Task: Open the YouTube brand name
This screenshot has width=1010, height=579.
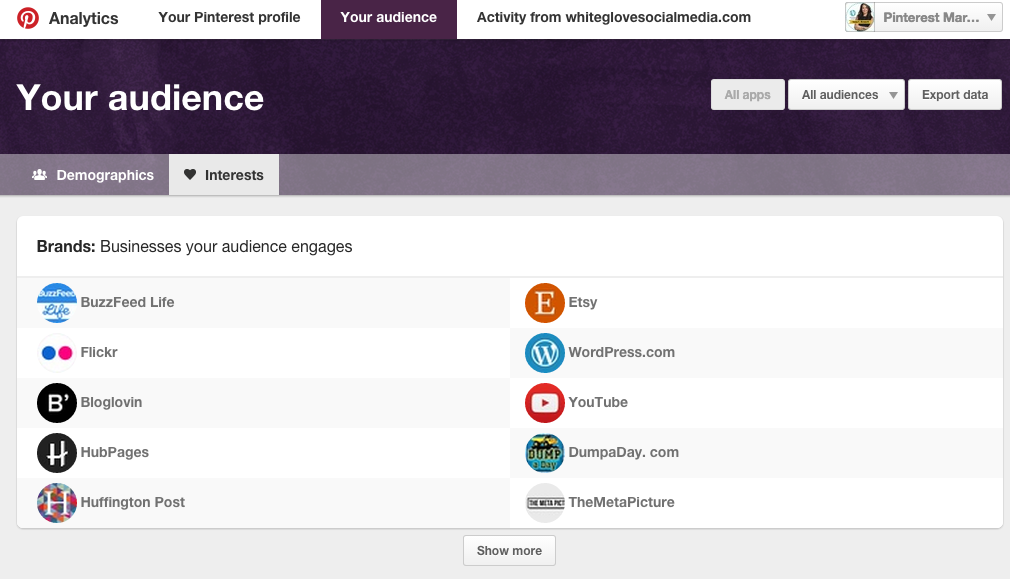Action: 598,403
